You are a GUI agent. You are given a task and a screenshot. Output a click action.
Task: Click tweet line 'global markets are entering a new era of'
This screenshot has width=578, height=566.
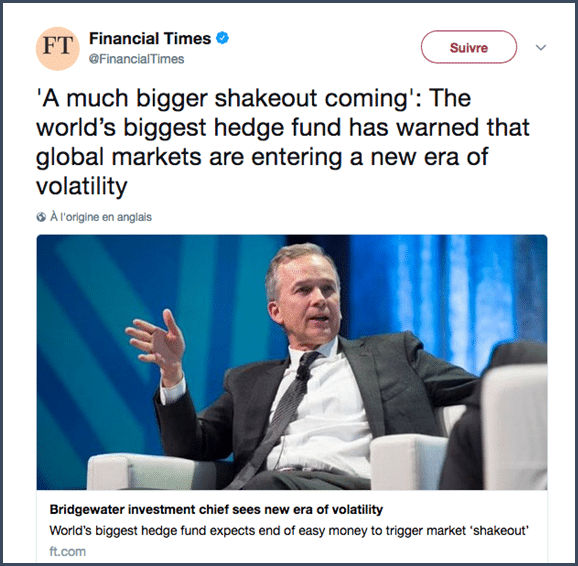coord(262,157)
